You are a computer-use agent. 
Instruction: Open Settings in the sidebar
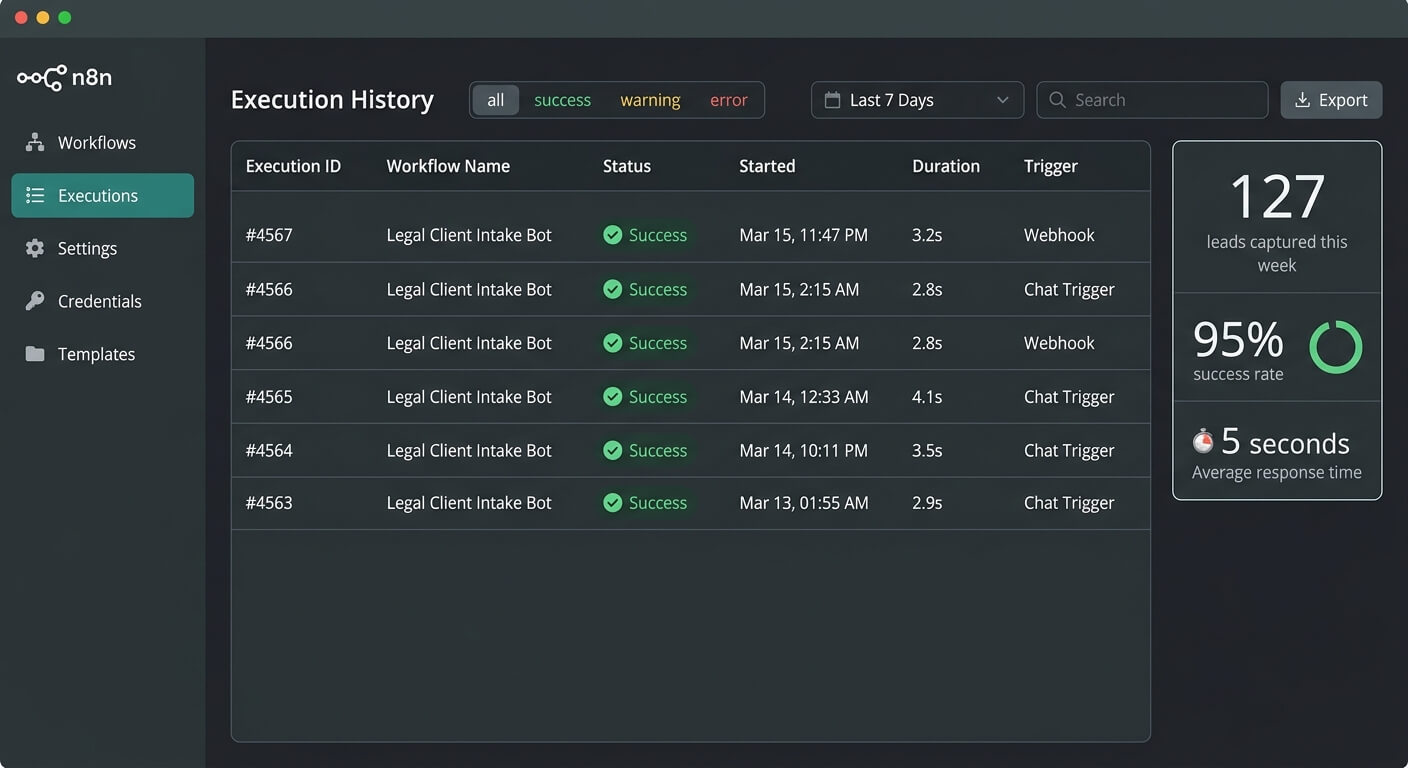pyautogui.click(x=103, y=248)
